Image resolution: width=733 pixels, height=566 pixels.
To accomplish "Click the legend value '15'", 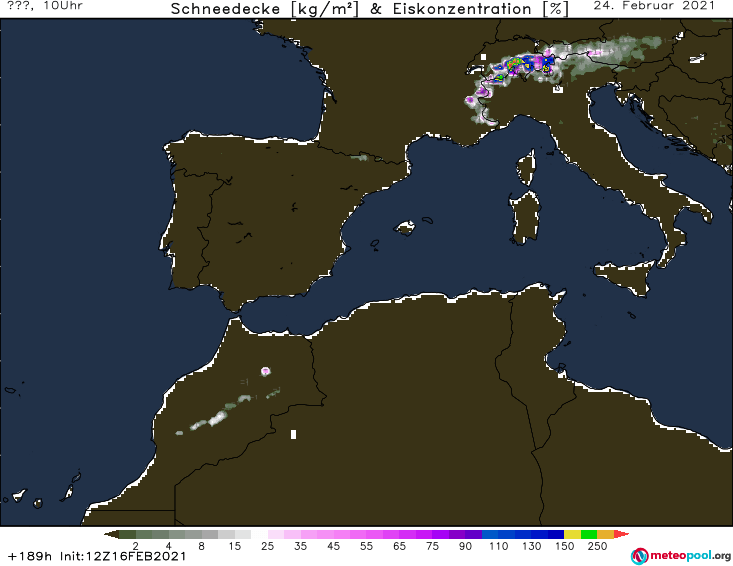I will click(x=235, y=546).
